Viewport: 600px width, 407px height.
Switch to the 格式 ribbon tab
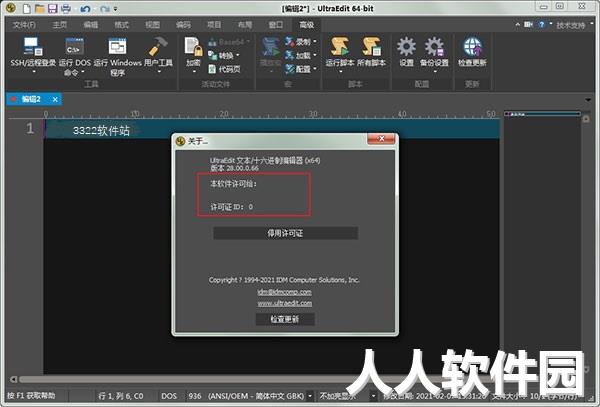coord(122,25)
